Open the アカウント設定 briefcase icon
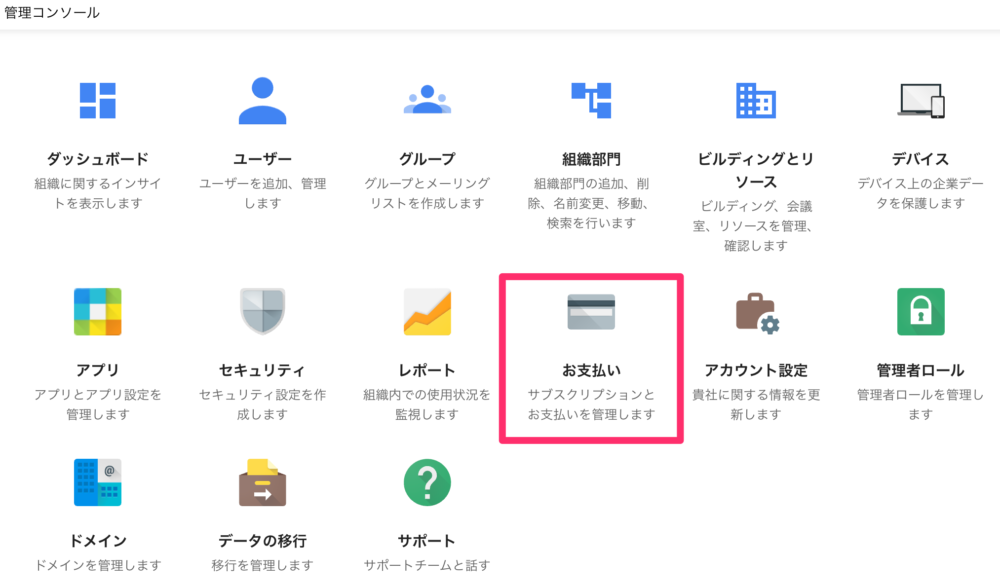Viewport: 1000px width, 587px height. 755,311
